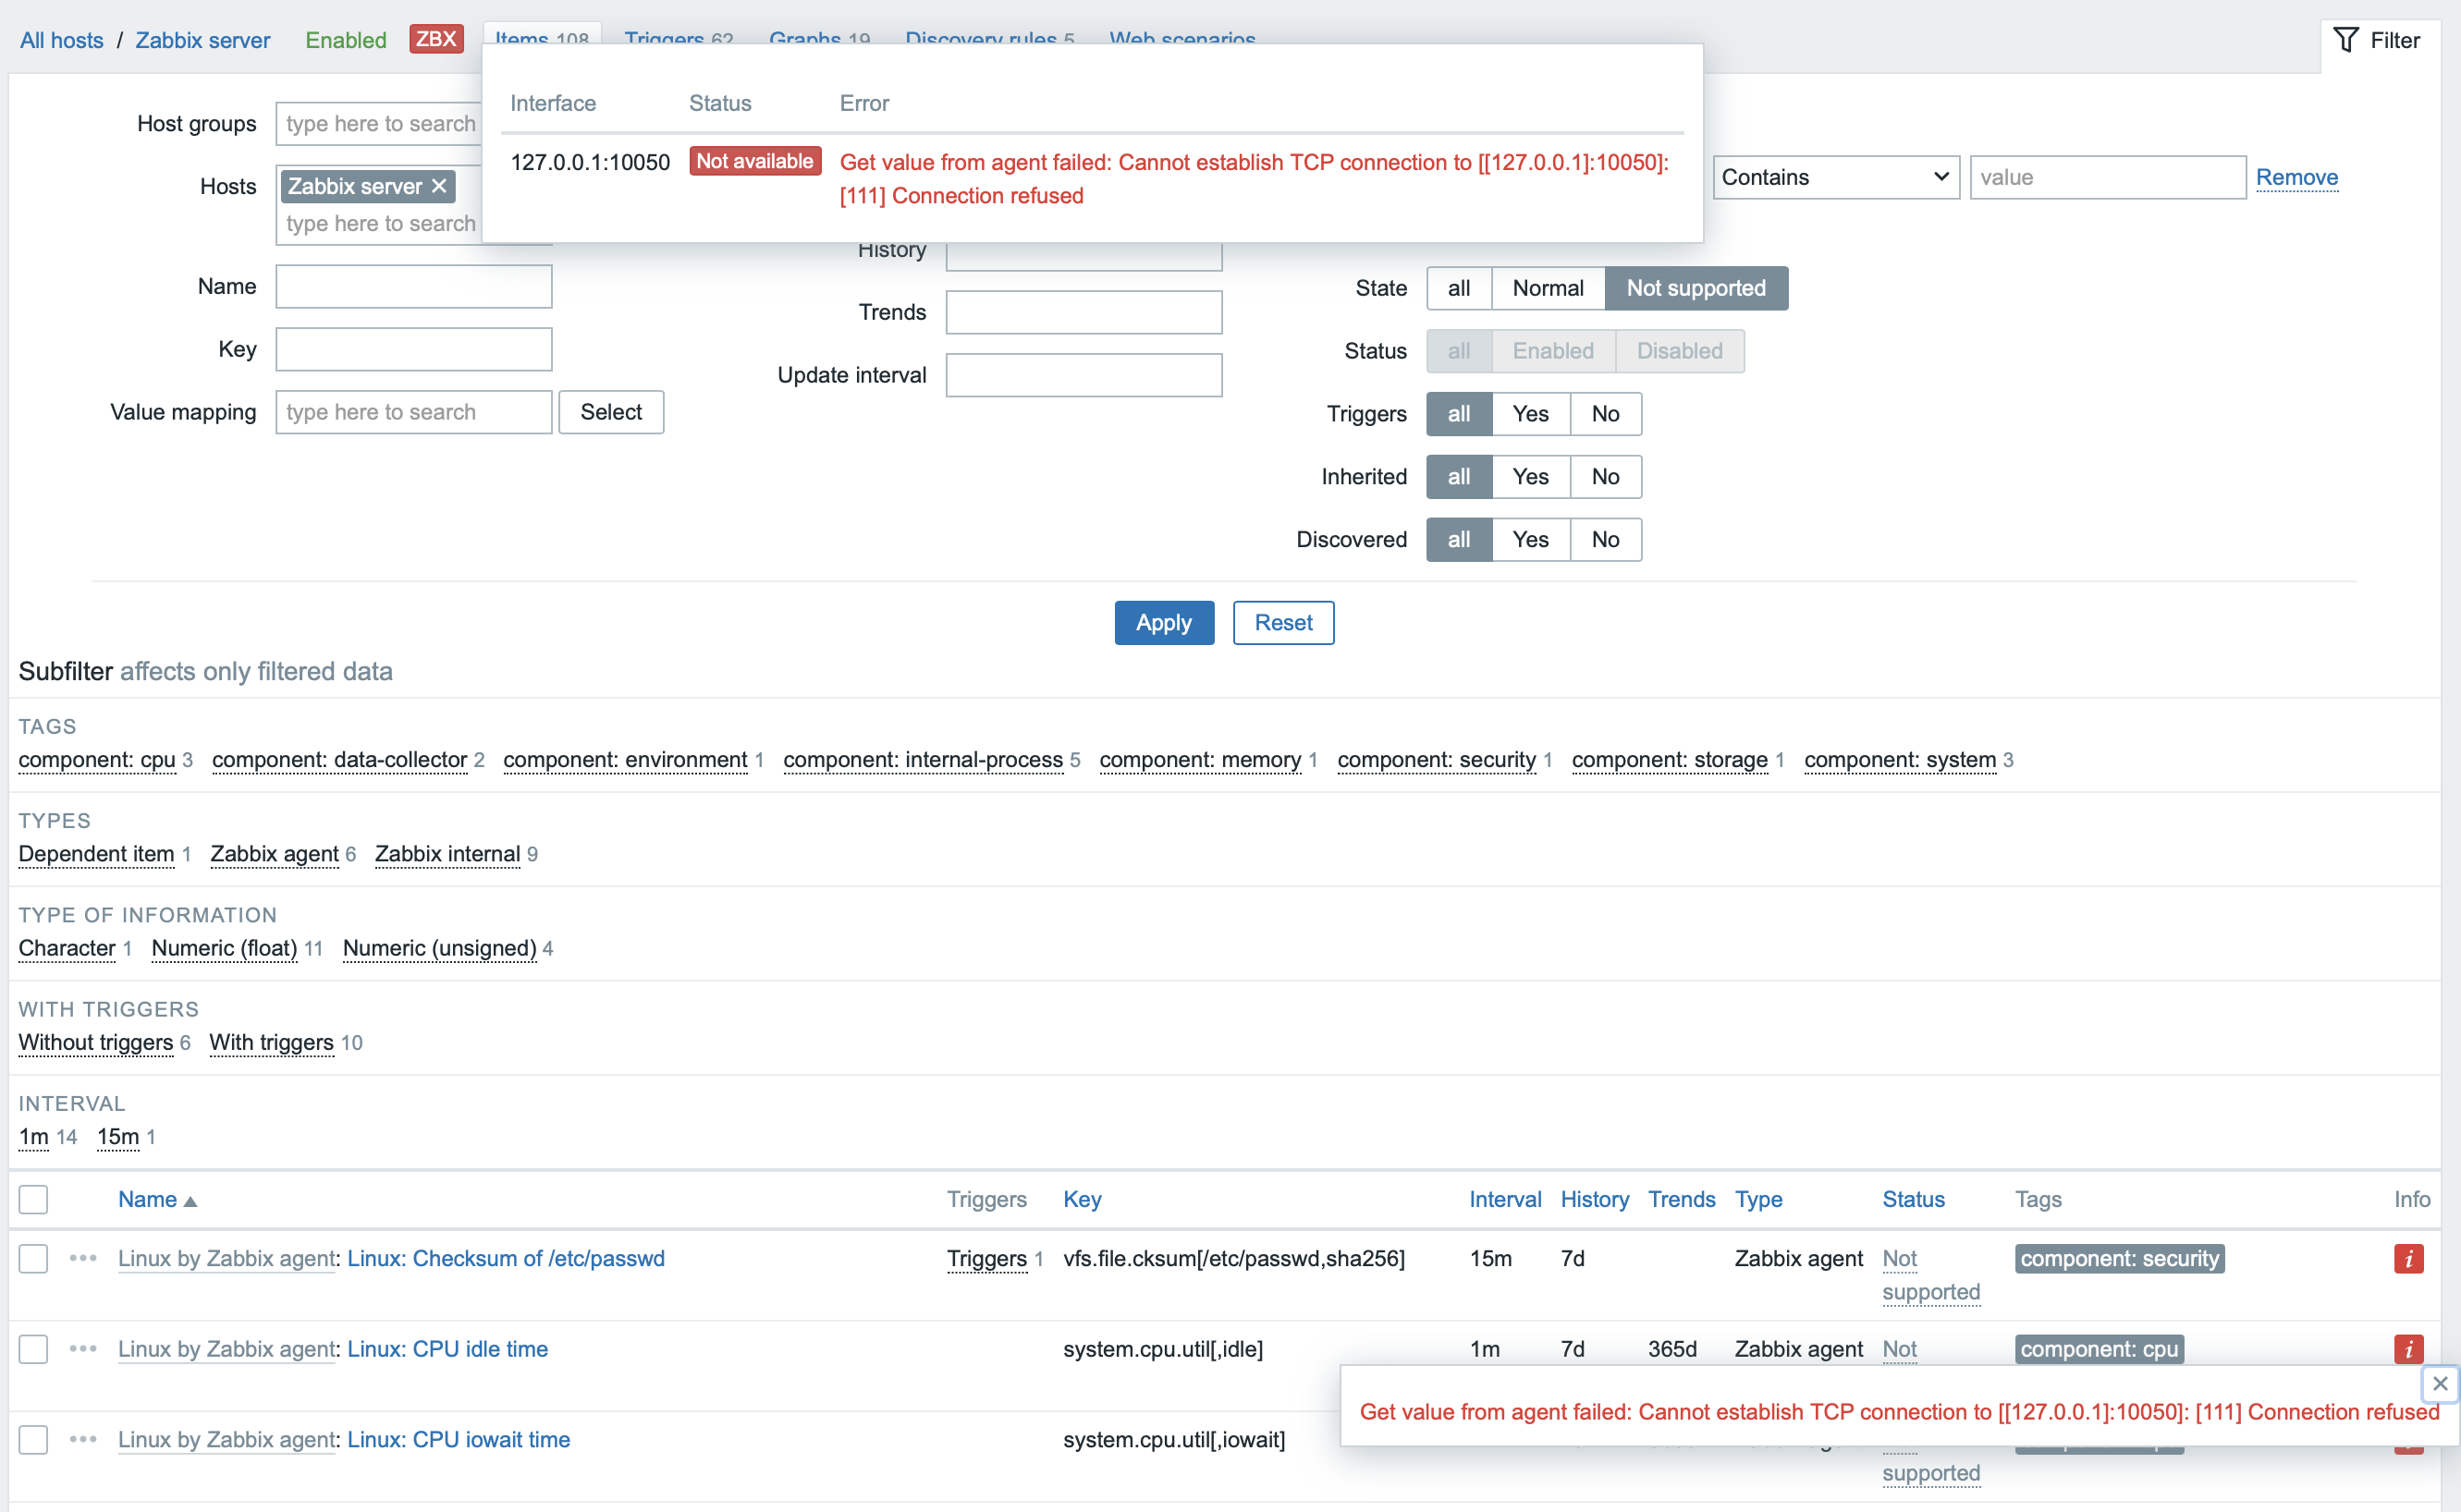Filter by Numeric (float) information type
The height and width of the screenshot is (1512, 2461).
[225, 948]
